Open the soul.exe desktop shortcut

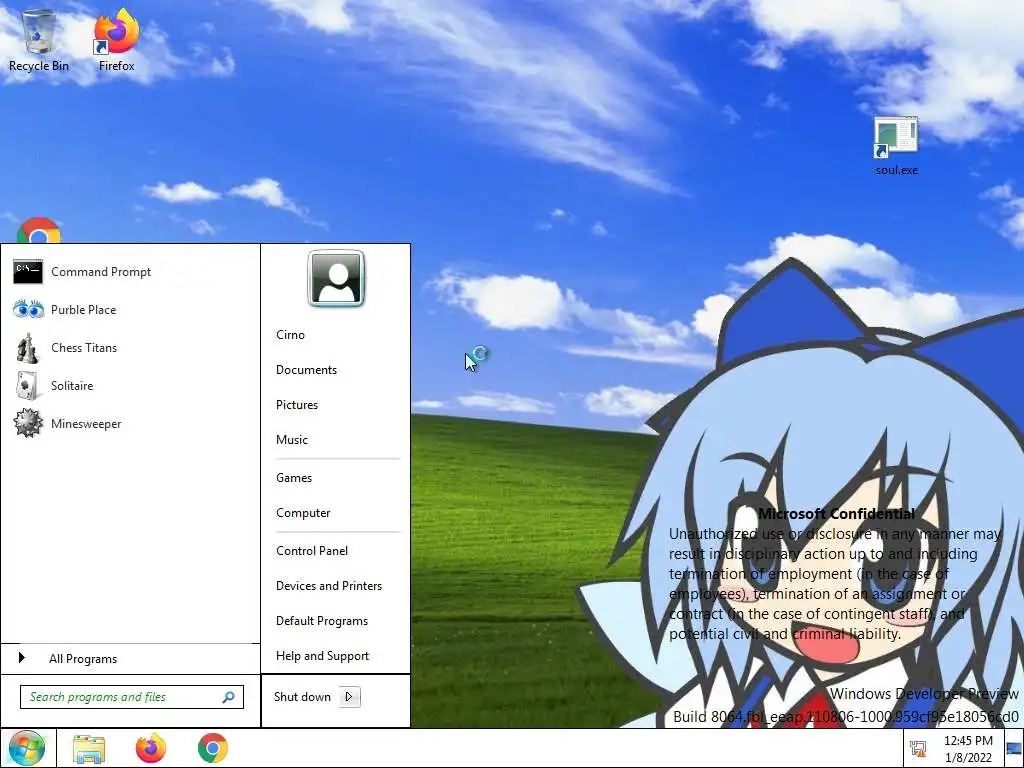click(x=896, y=146)
